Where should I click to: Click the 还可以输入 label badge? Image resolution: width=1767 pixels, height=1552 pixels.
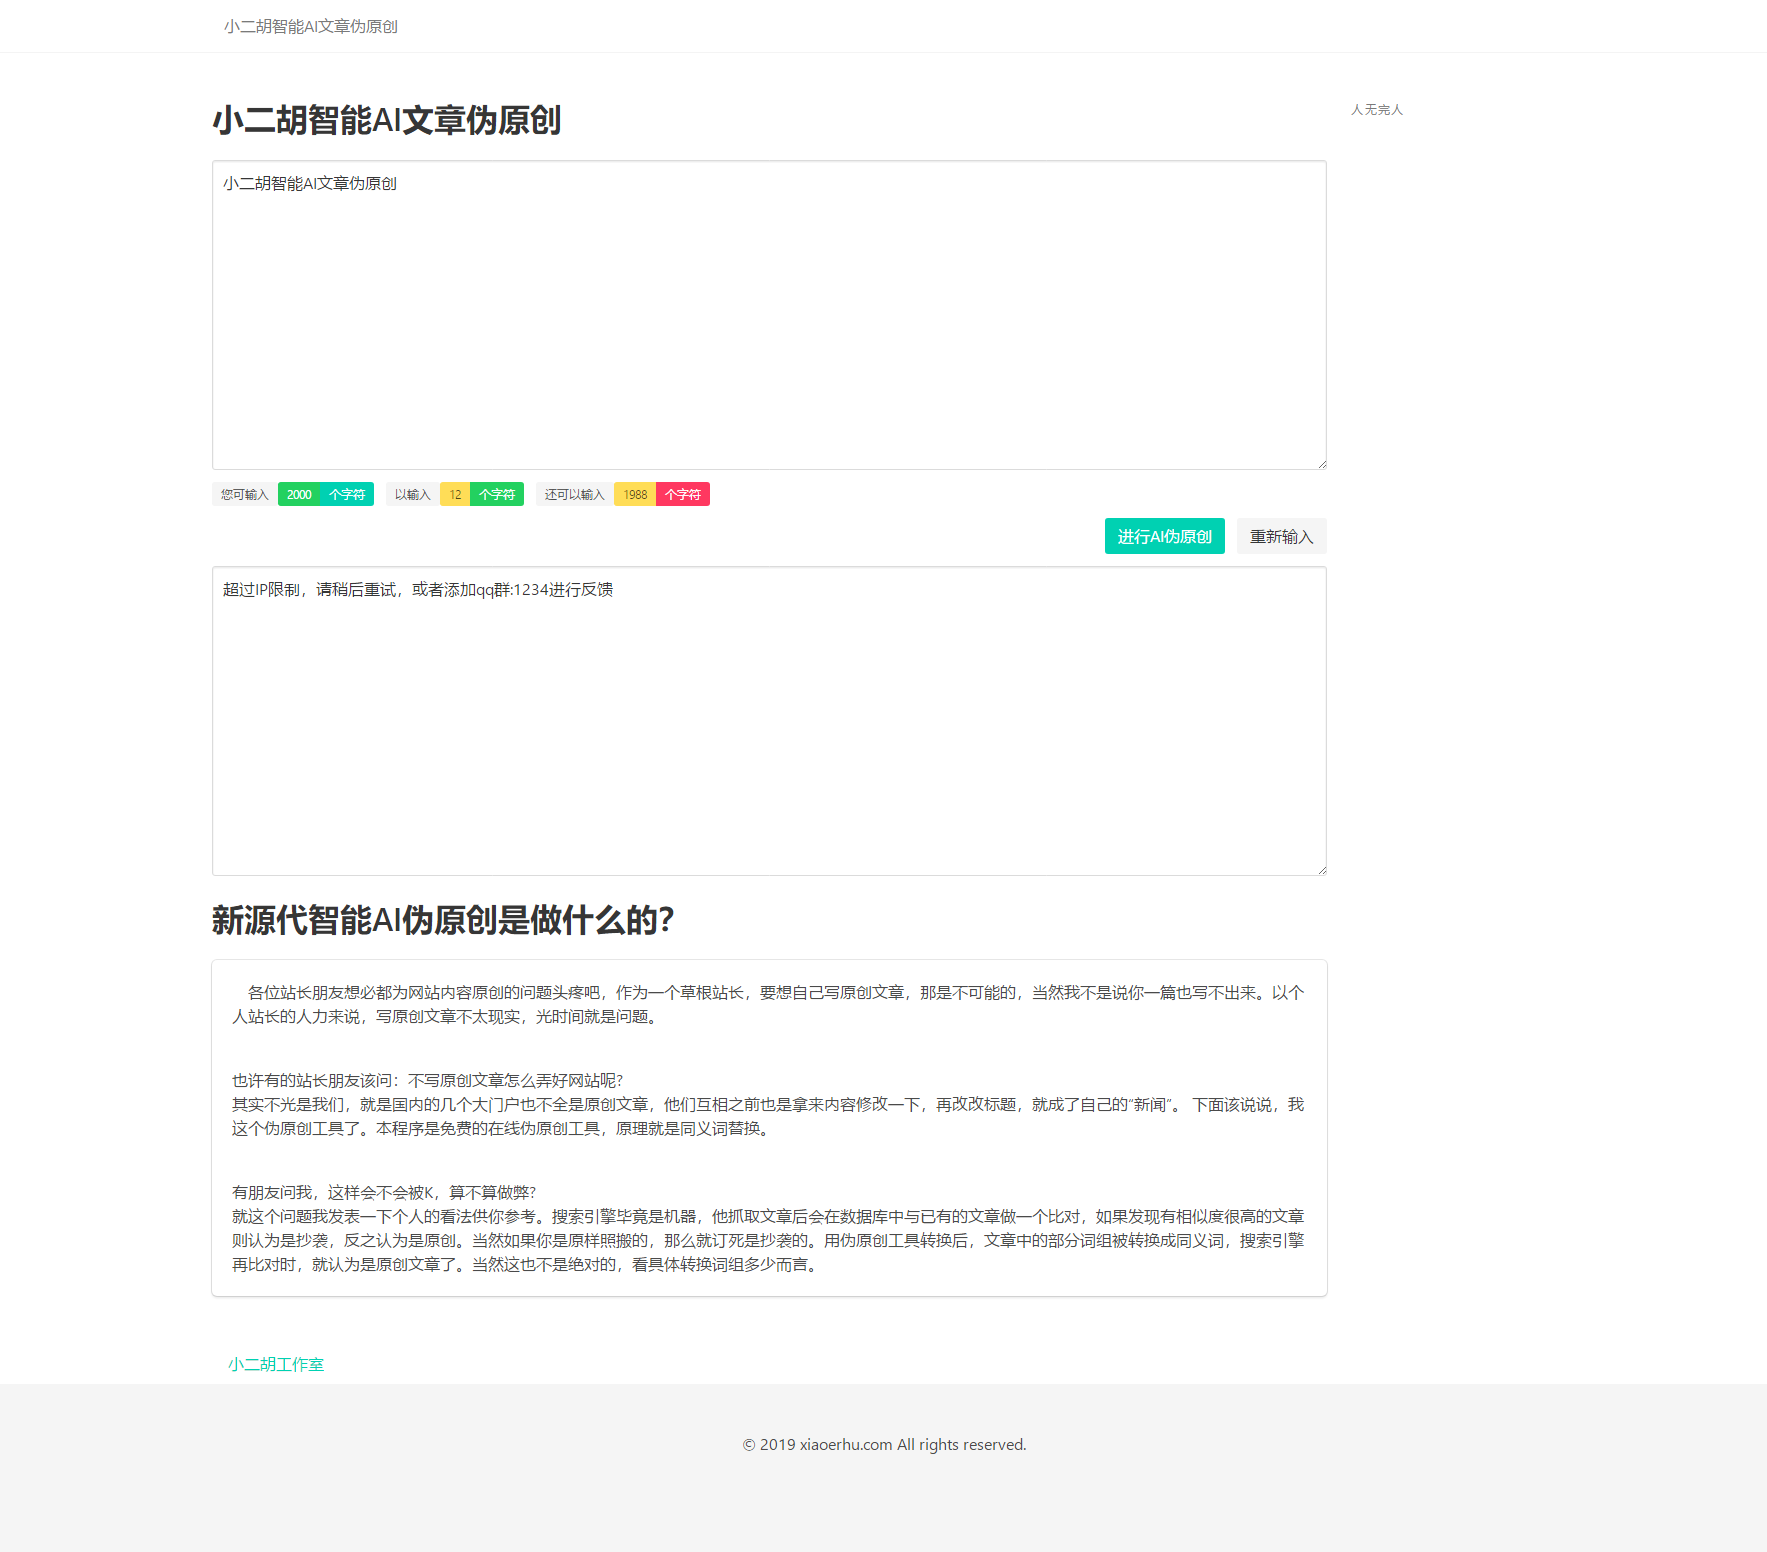click(x=573, y=494)
